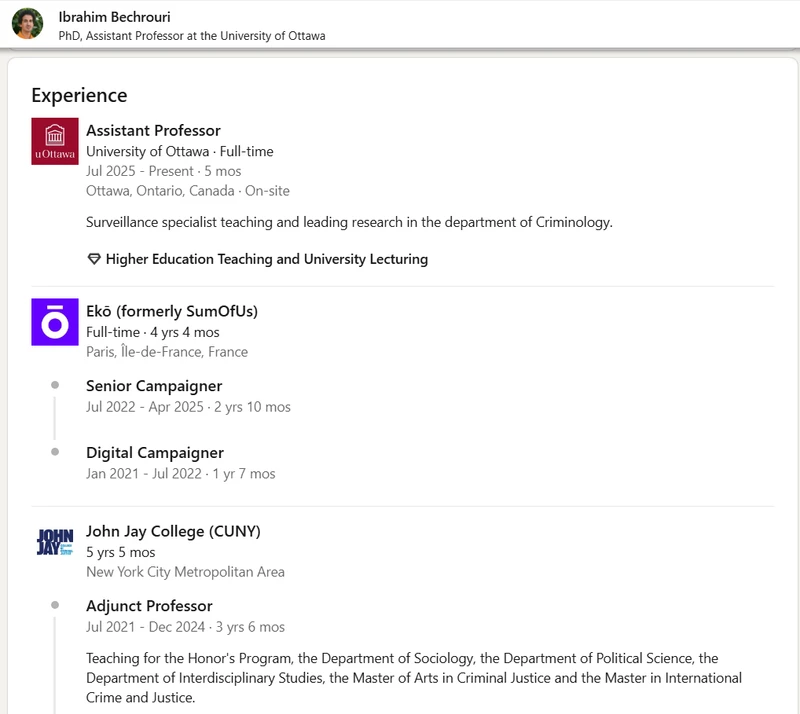800x714 pixels.
Task: Click the Experience section heading
Action: point(79,95)
